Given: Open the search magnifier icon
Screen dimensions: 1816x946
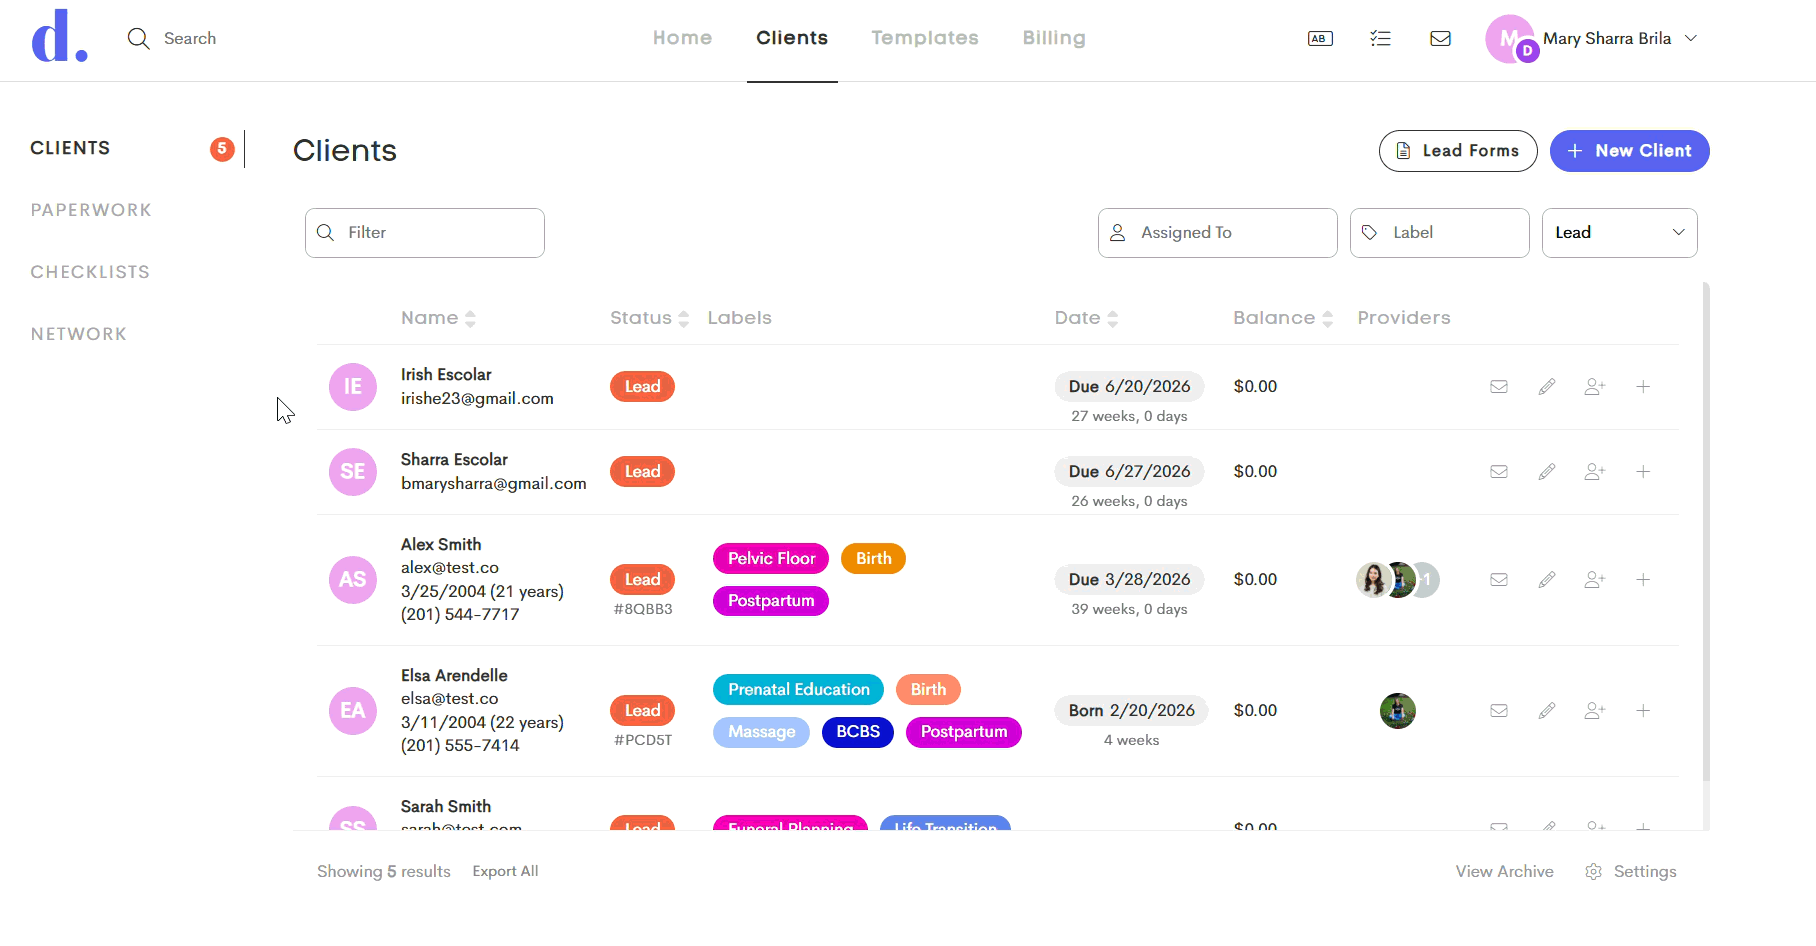Looking at the screenshot, I should (x=139, y=38).
